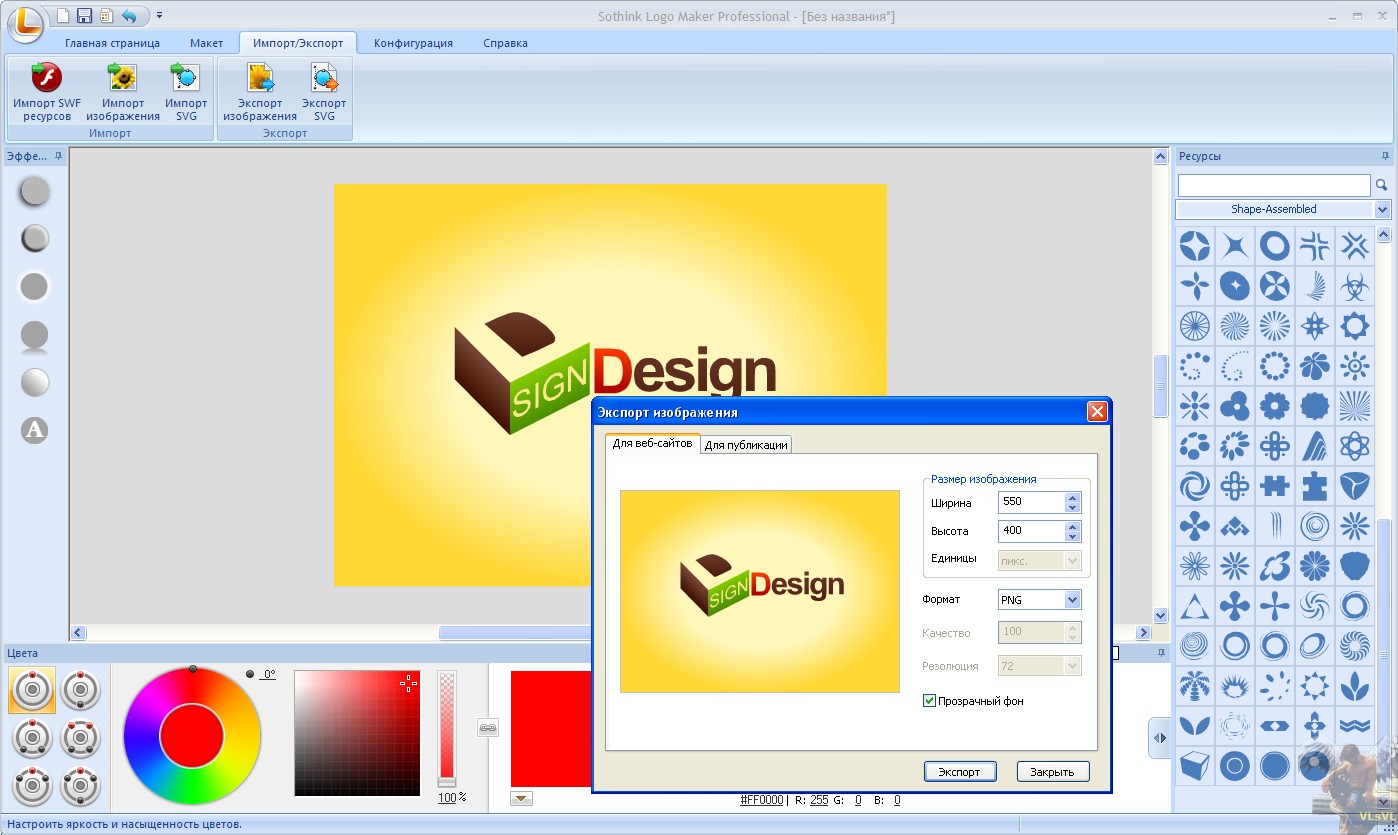Toggle the chain link lock icon
The width and height of the screenshot is (1398, 835).
[x=488, y=728]
